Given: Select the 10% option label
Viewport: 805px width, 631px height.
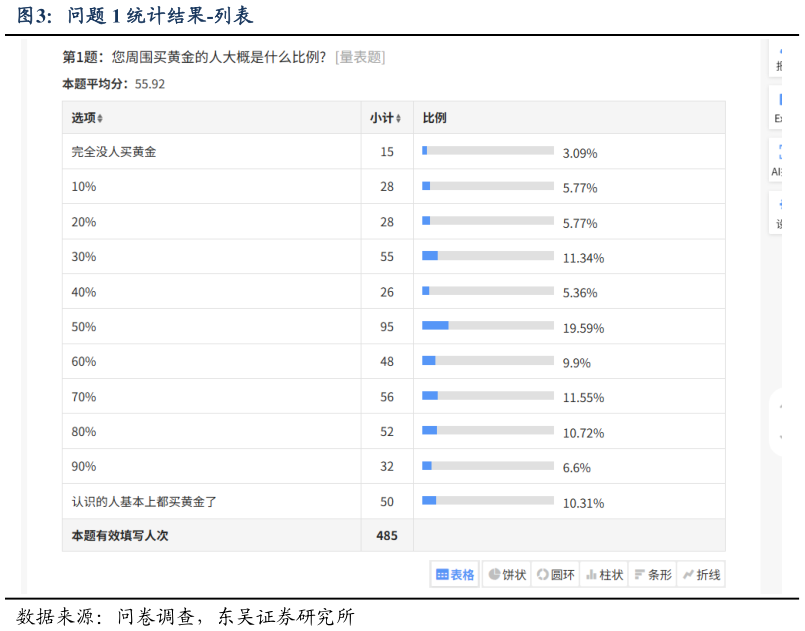Looking at the screenshot, I should pyautogui.click(x=84, y=186).
